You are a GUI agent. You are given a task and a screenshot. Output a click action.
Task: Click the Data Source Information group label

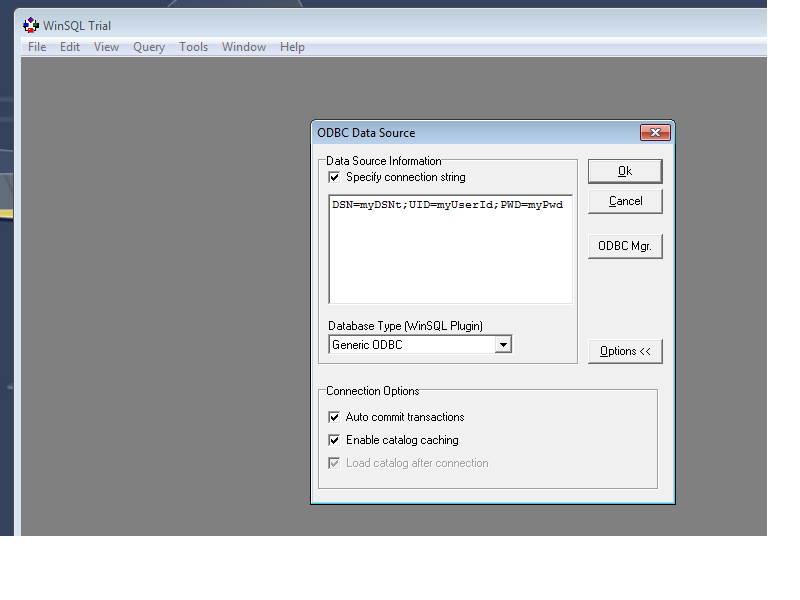pyautogui.click(x=384, y=161)
